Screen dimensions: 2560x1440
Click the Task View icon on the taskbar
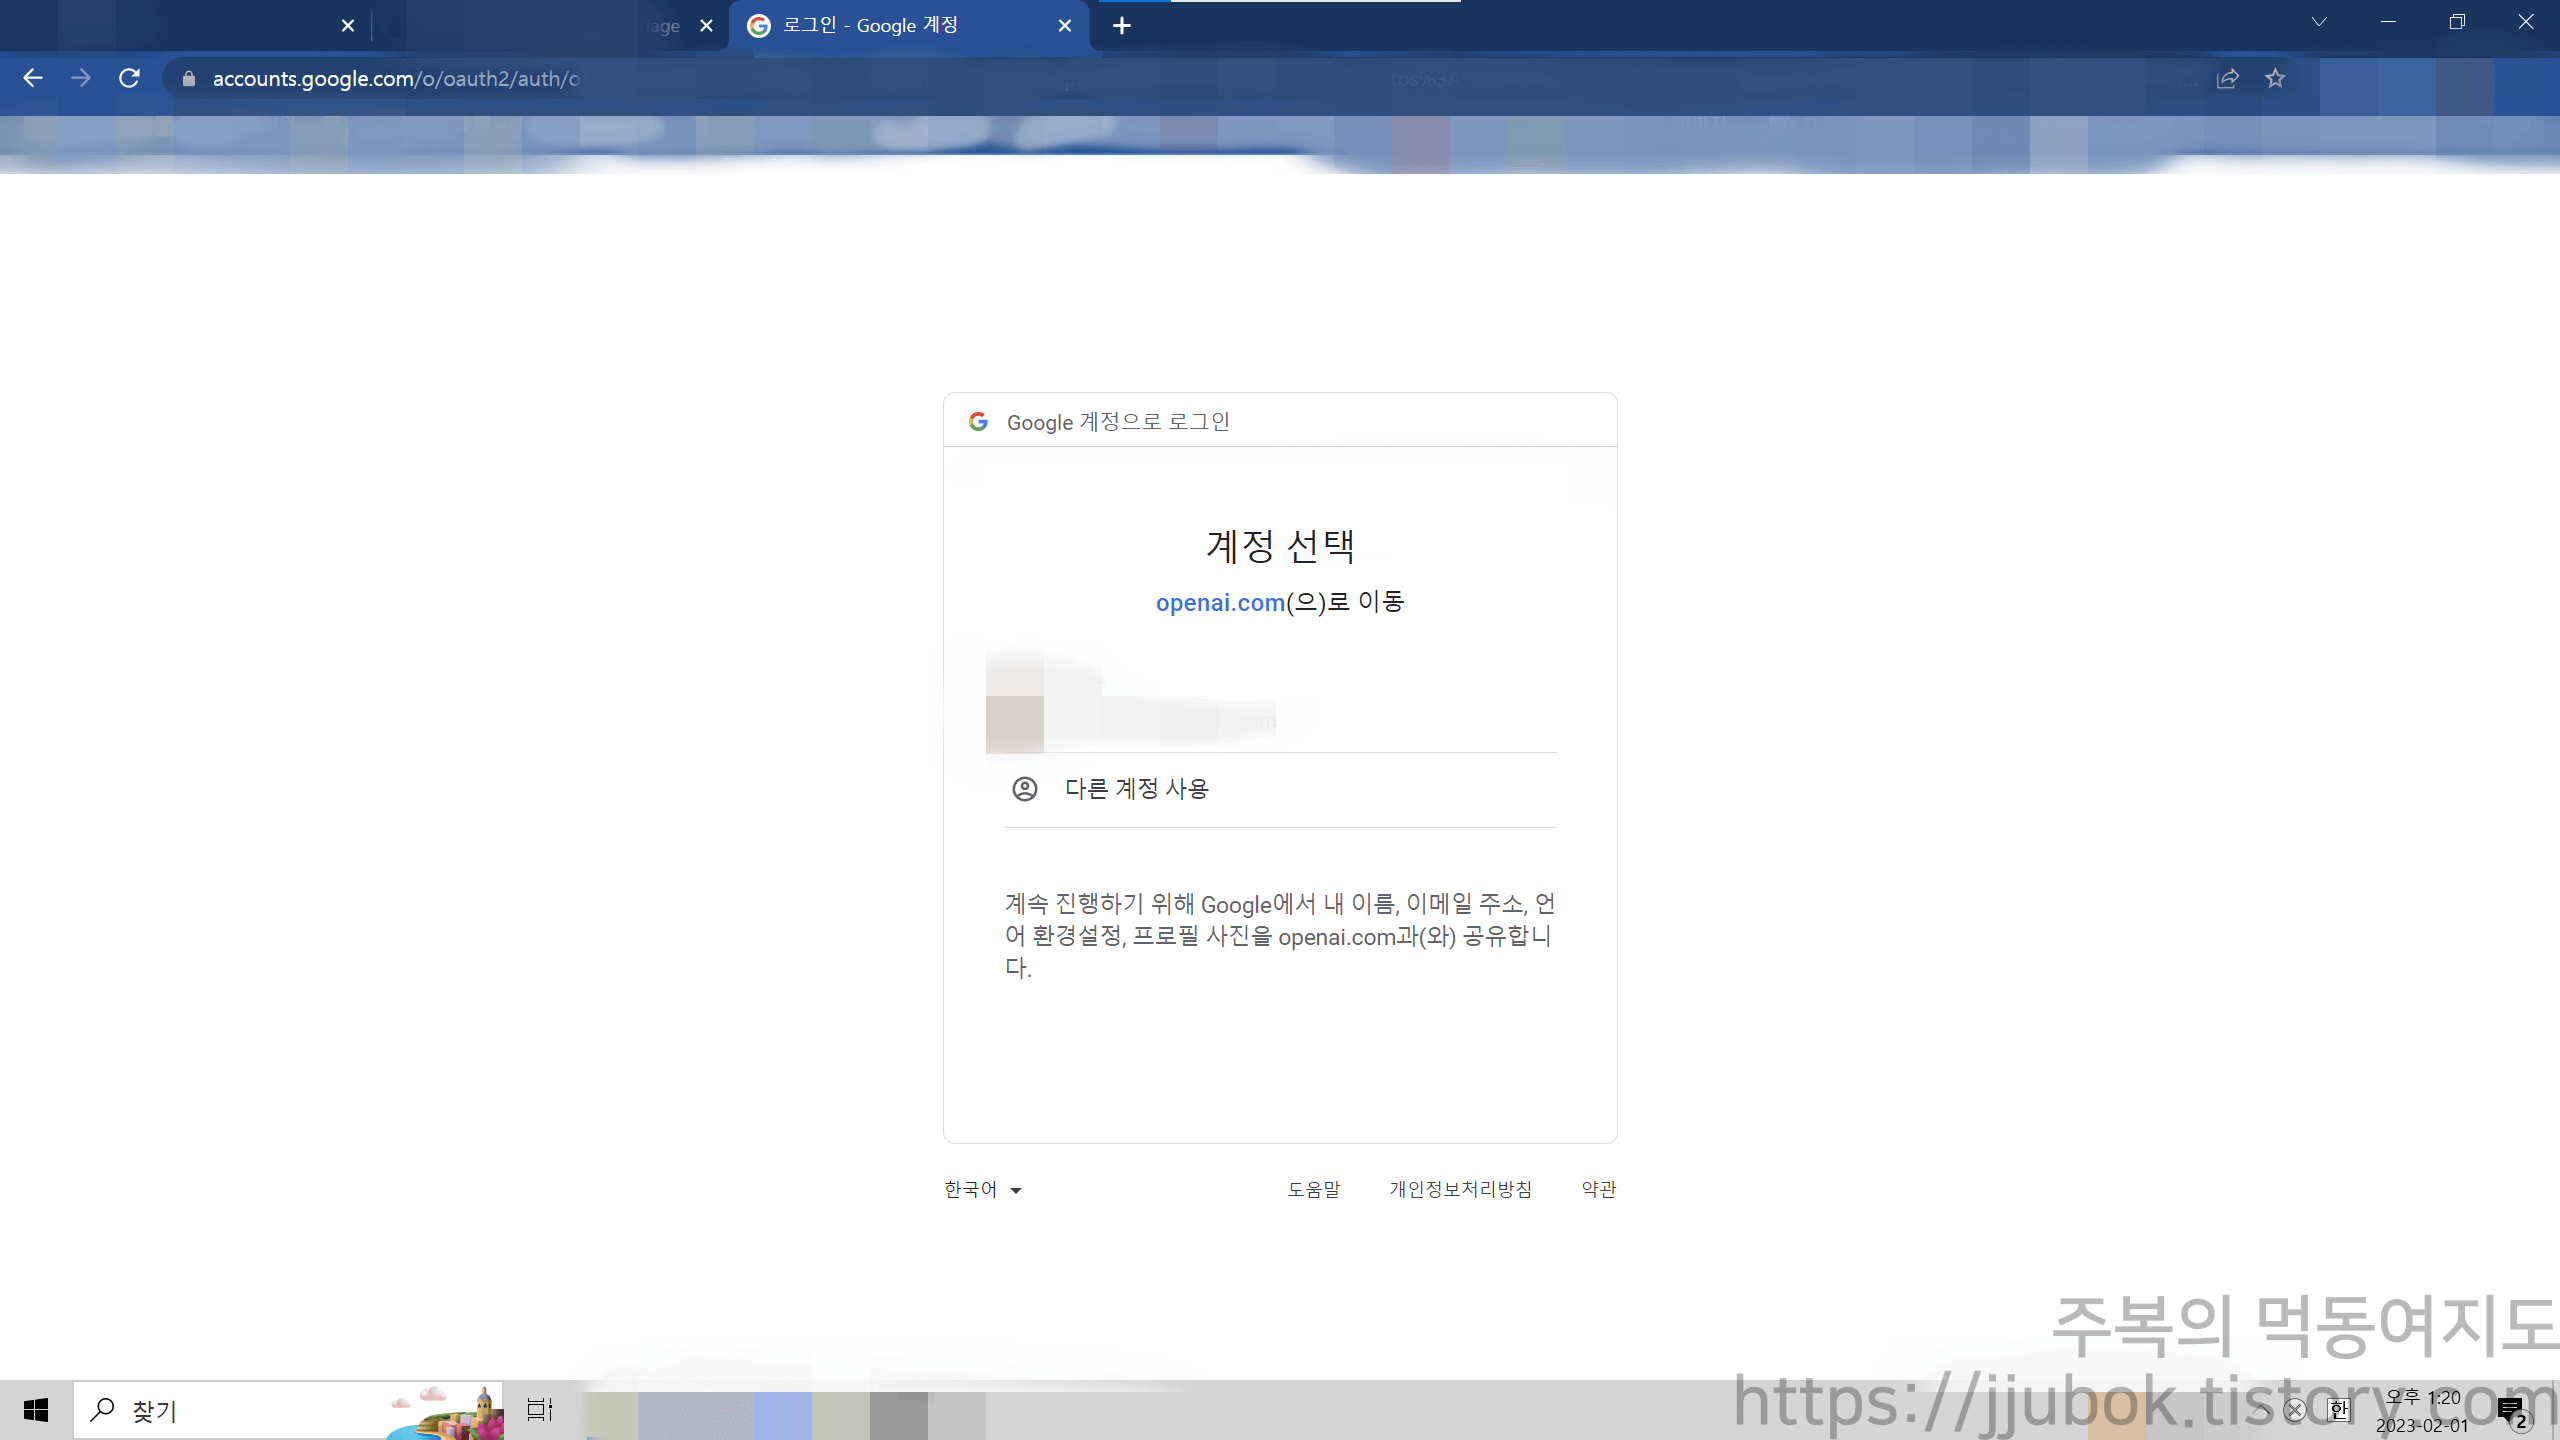click(539, 1409)
